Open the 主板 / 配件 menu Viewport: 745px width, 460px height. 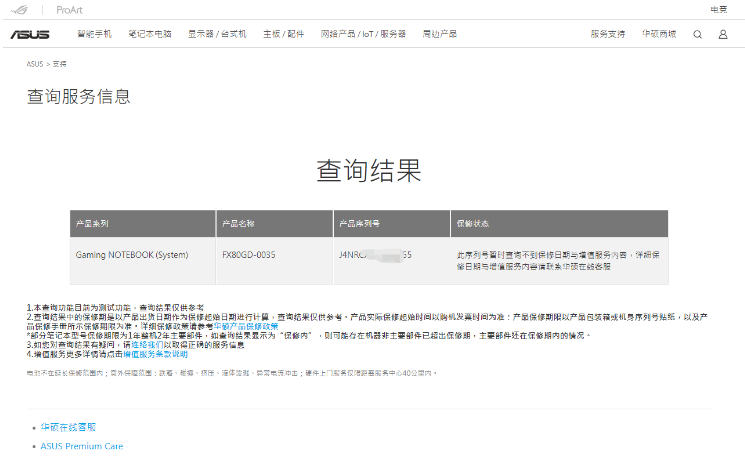[283, 34]
